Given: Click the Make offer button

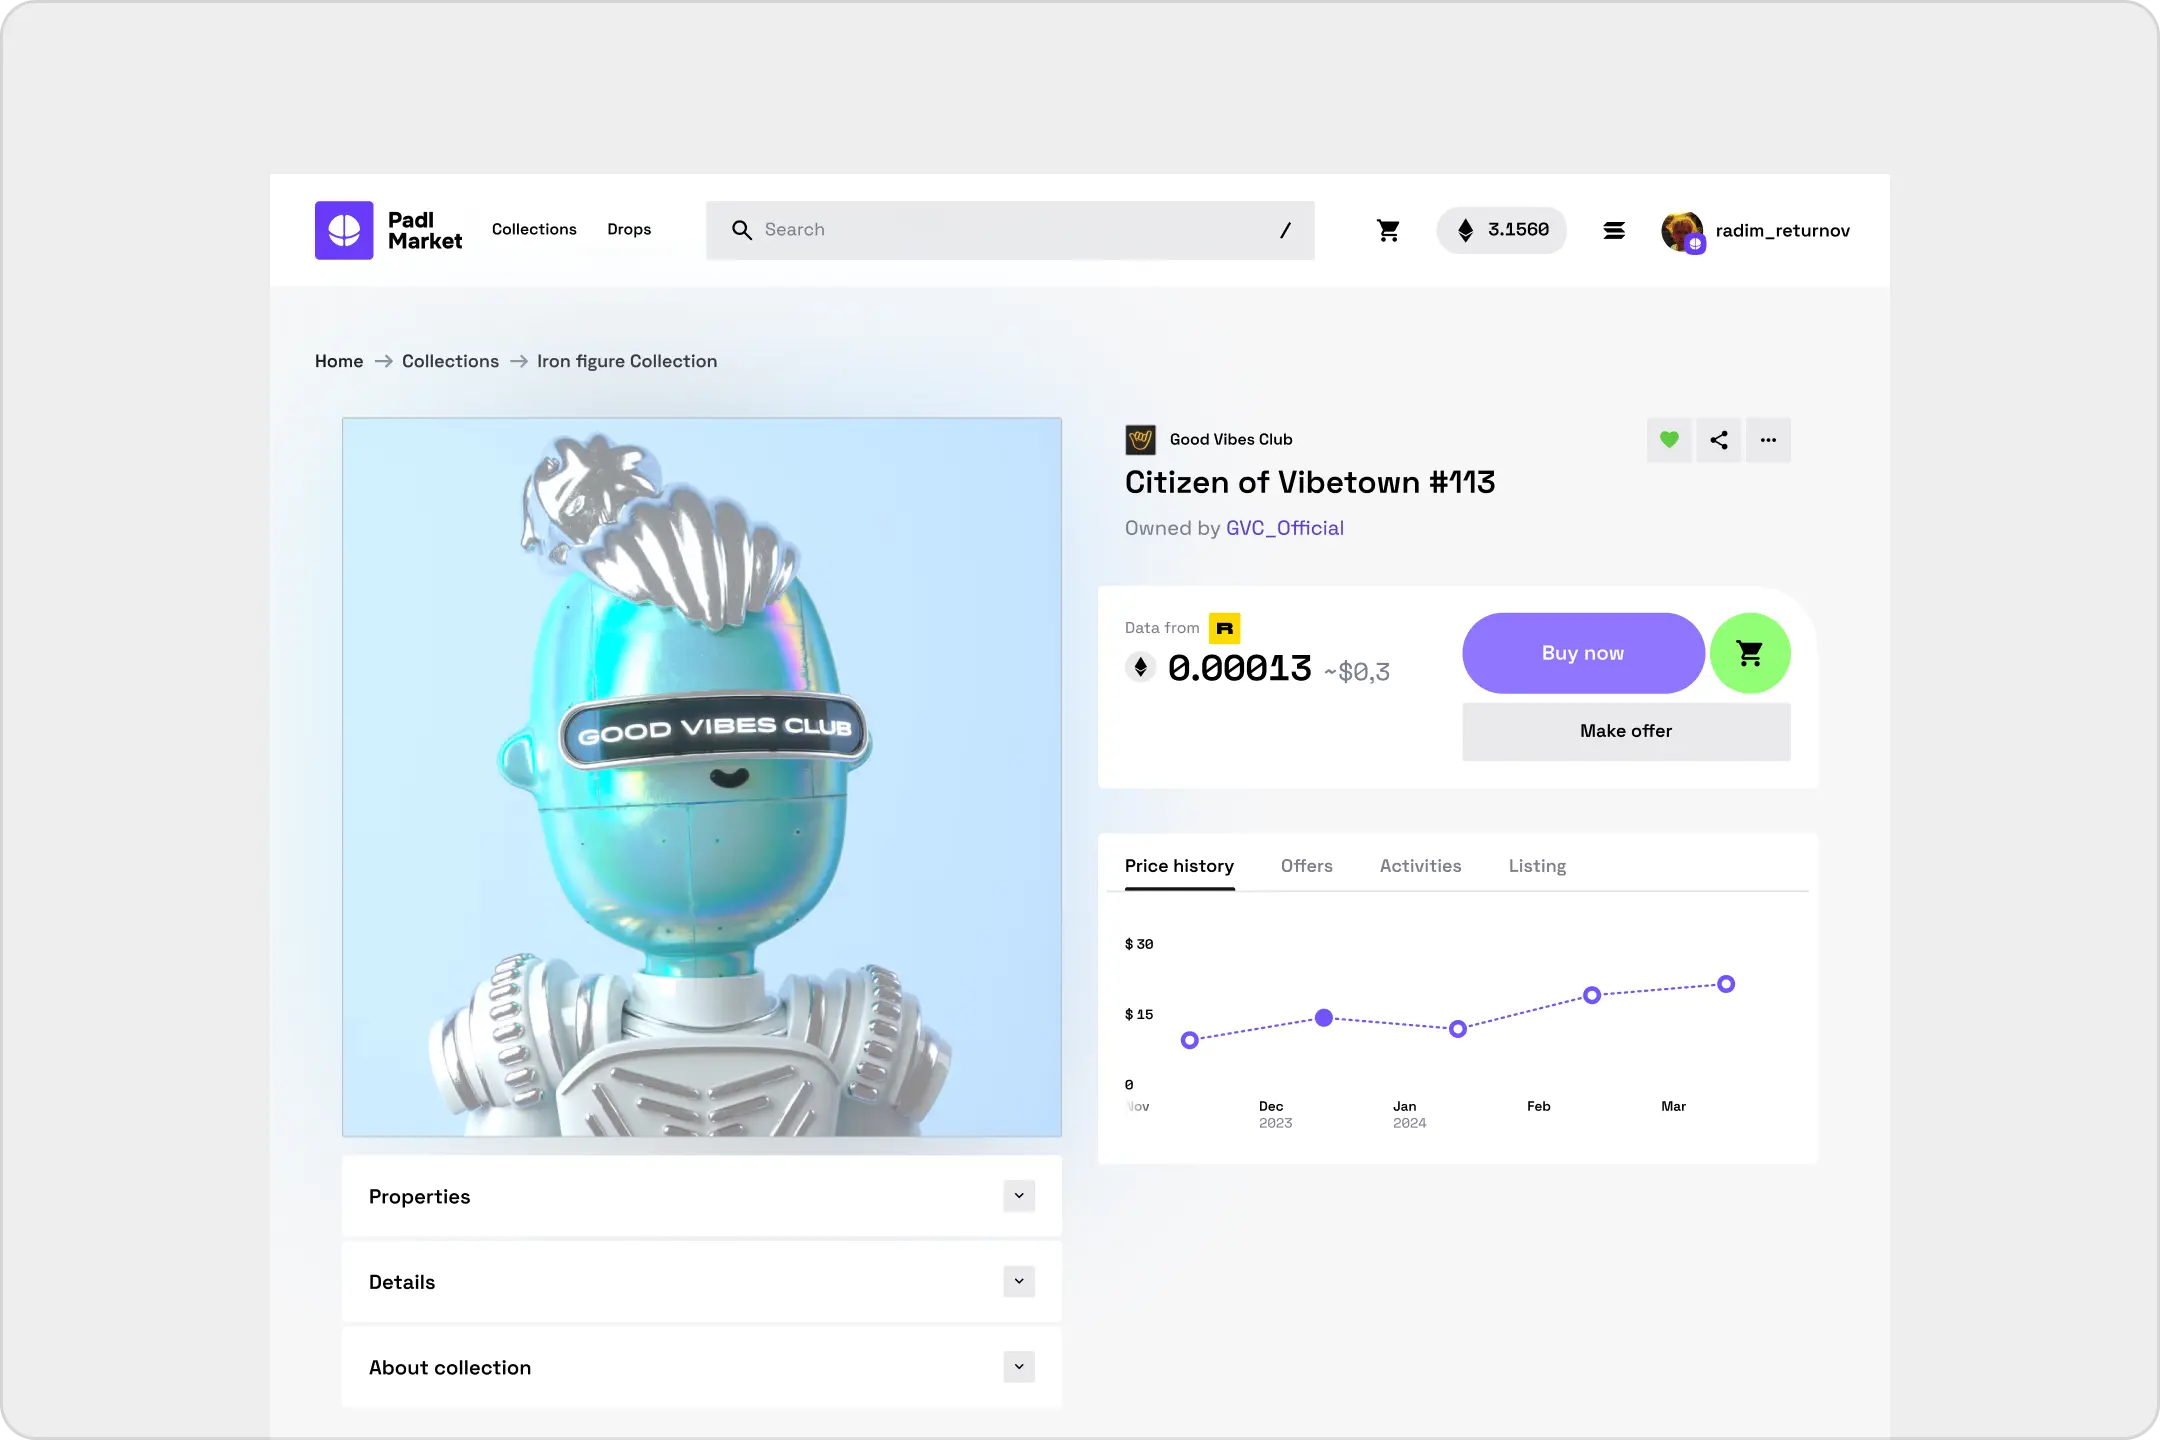Looking at the screenshot, I should [1625, 731].
